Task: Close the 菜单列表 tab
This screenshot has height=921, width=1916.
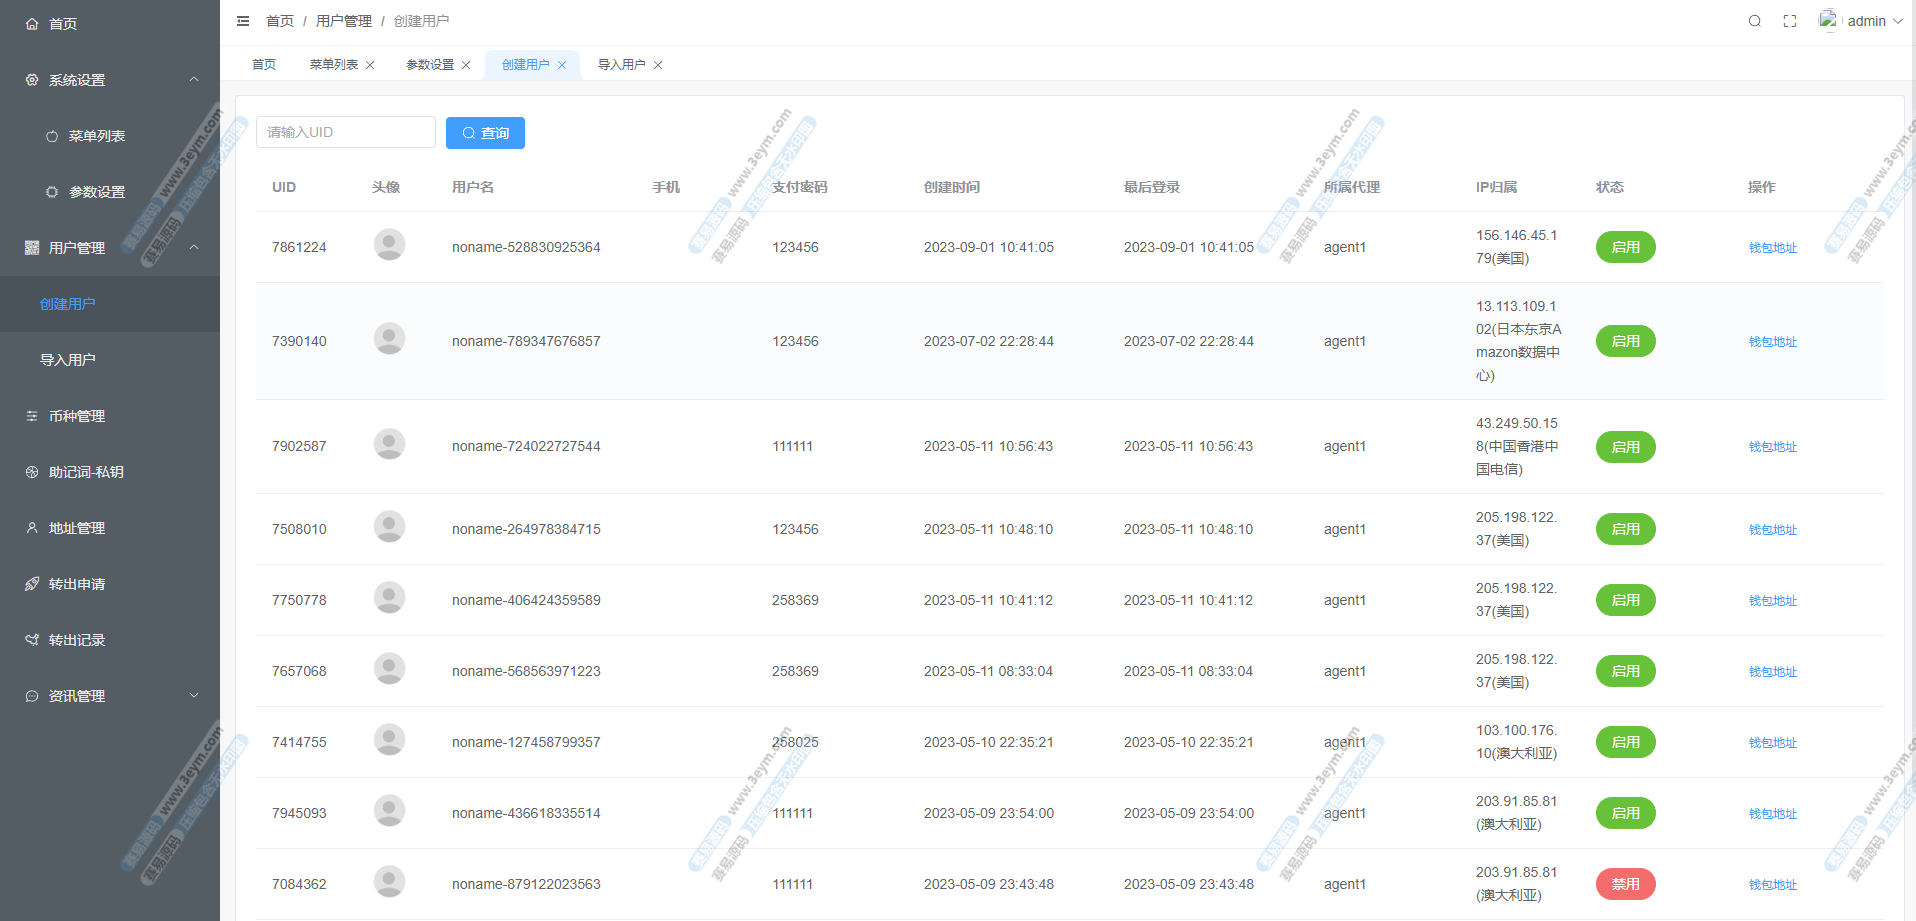Action: (370, 65)
